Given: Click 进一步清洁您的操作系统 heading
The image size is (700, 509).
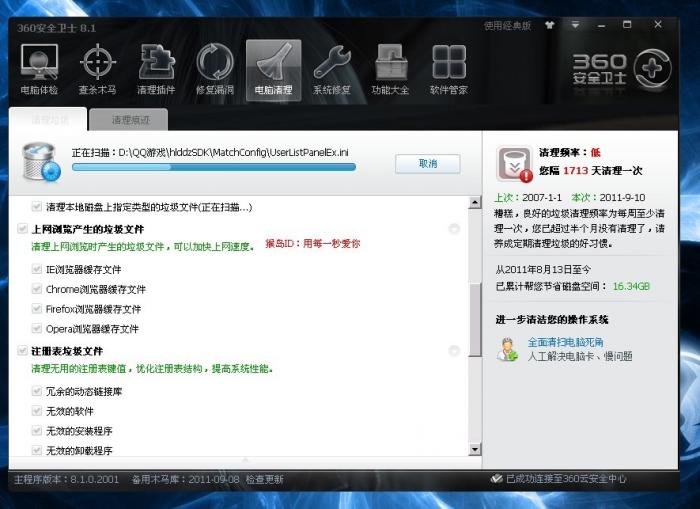Looking at the screenshot, I should tap(552, 320).
